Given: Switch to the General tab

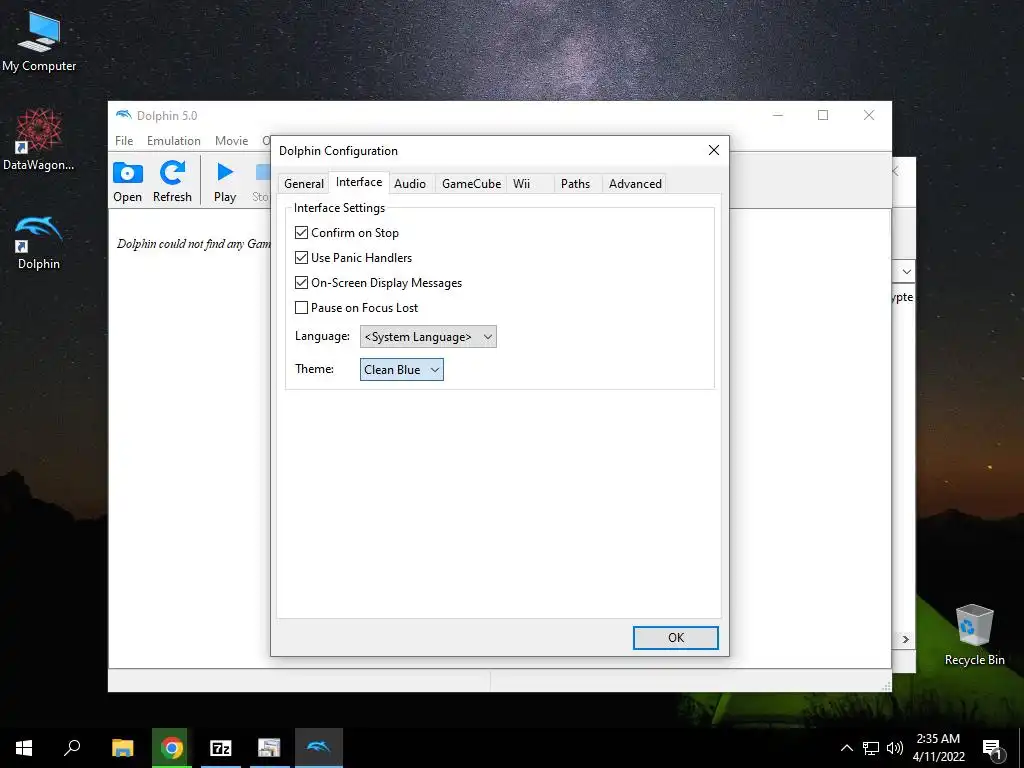Looking at the screenshot, I should coord(304,184).
